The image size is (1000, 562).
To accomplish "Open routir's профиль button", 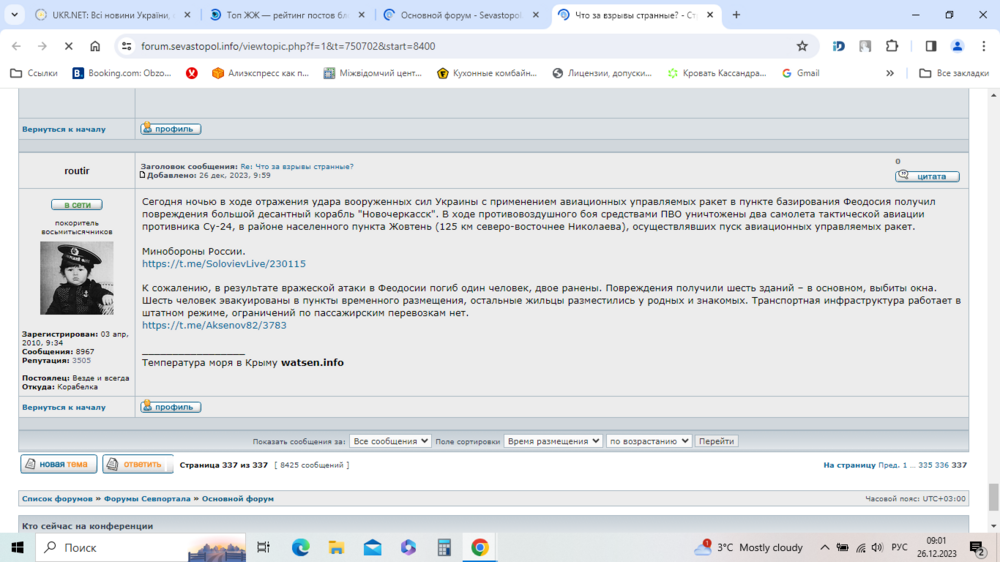I will coord(170,407).
